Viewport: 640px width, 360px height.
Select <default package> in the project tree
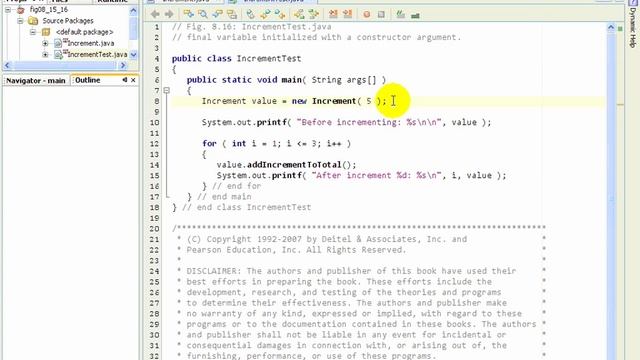[x=84, y=32]
